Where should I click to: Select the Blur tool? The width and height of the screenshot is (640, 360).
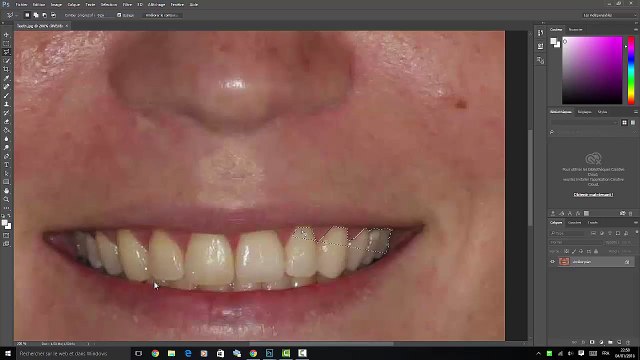(7, 139)
